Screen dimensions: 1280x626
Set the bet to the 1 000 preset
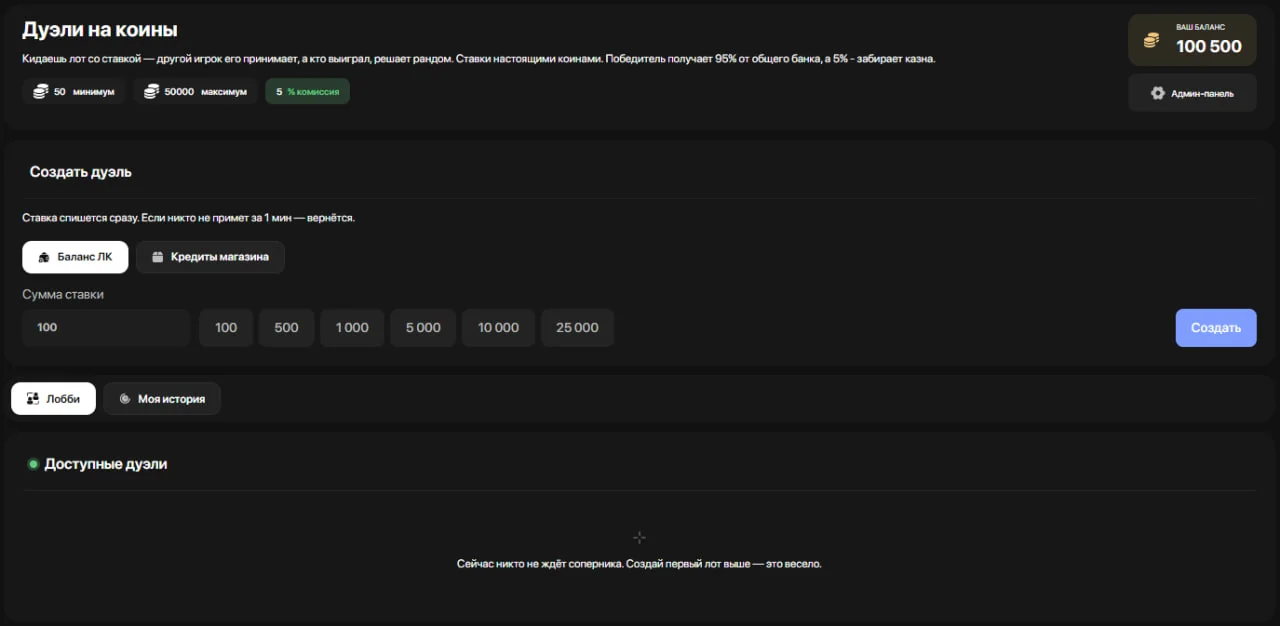pyautogui.click(x=352, y=328)
